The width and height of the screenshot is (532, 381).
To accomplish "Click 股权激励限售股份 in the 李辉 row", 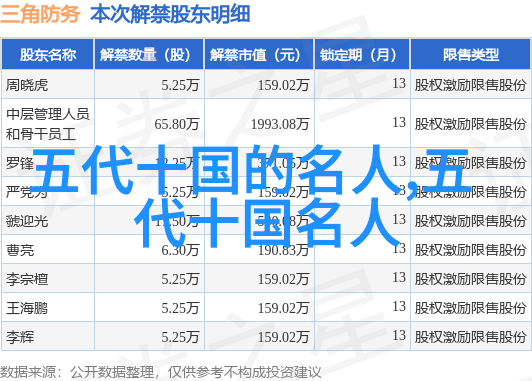I will pyautogui.click(x=470, y=337).
